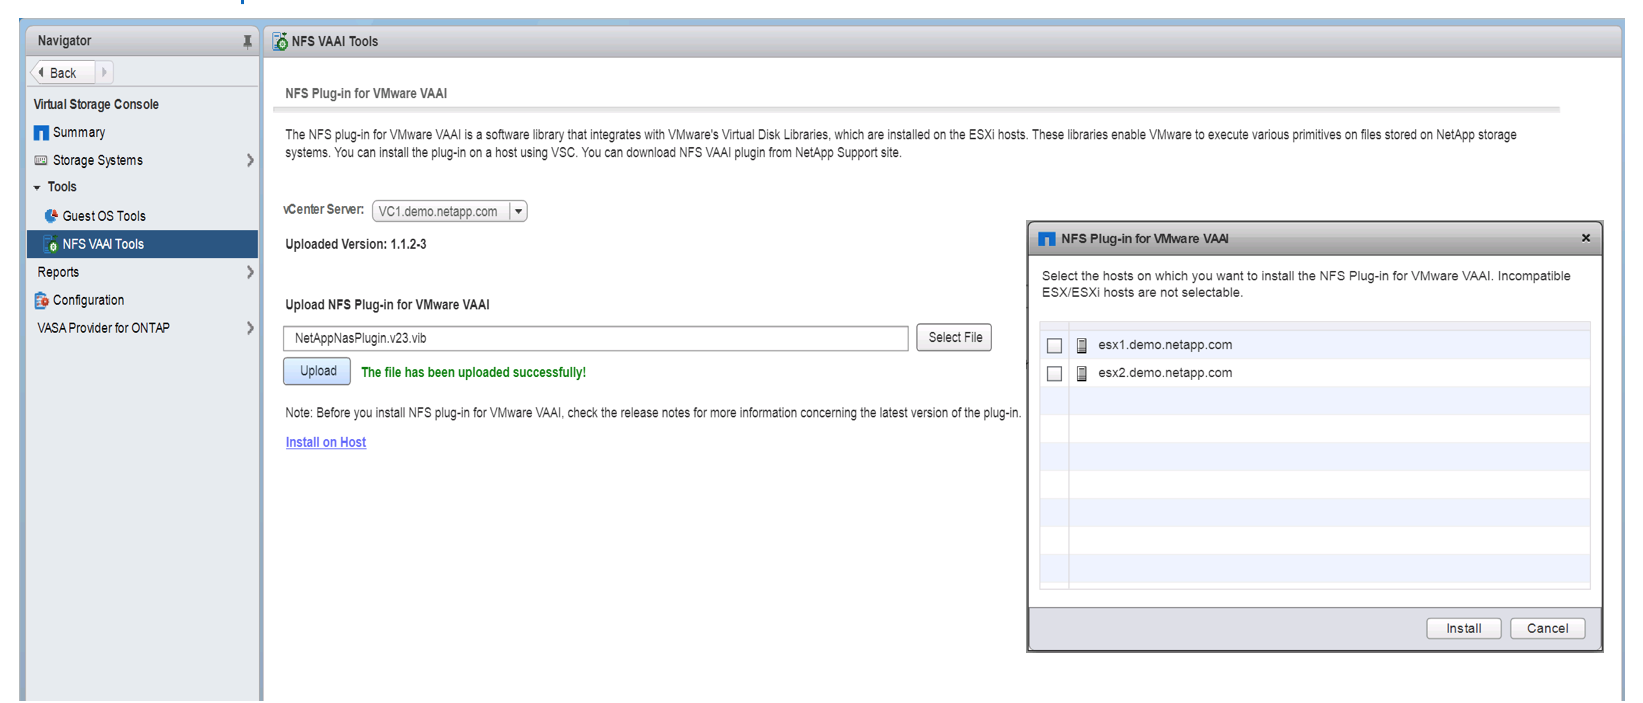
Task: Click the NFS VAAI Tools sidebar icon
Action: [51, 244]
